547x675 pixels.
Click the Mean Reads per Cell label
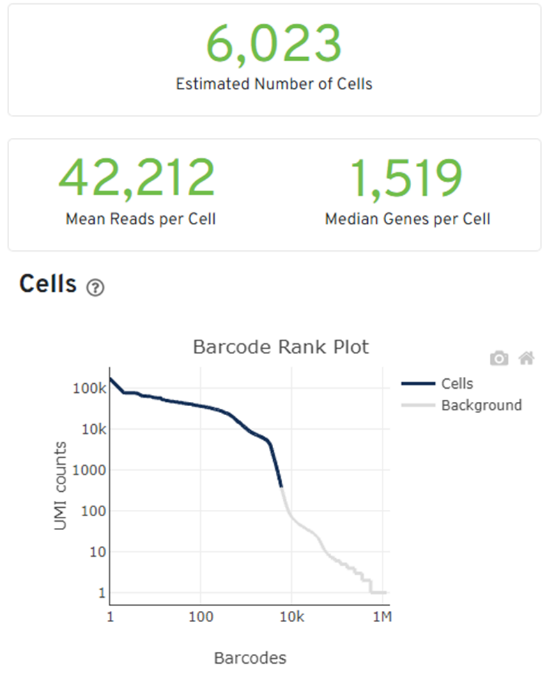141,219
